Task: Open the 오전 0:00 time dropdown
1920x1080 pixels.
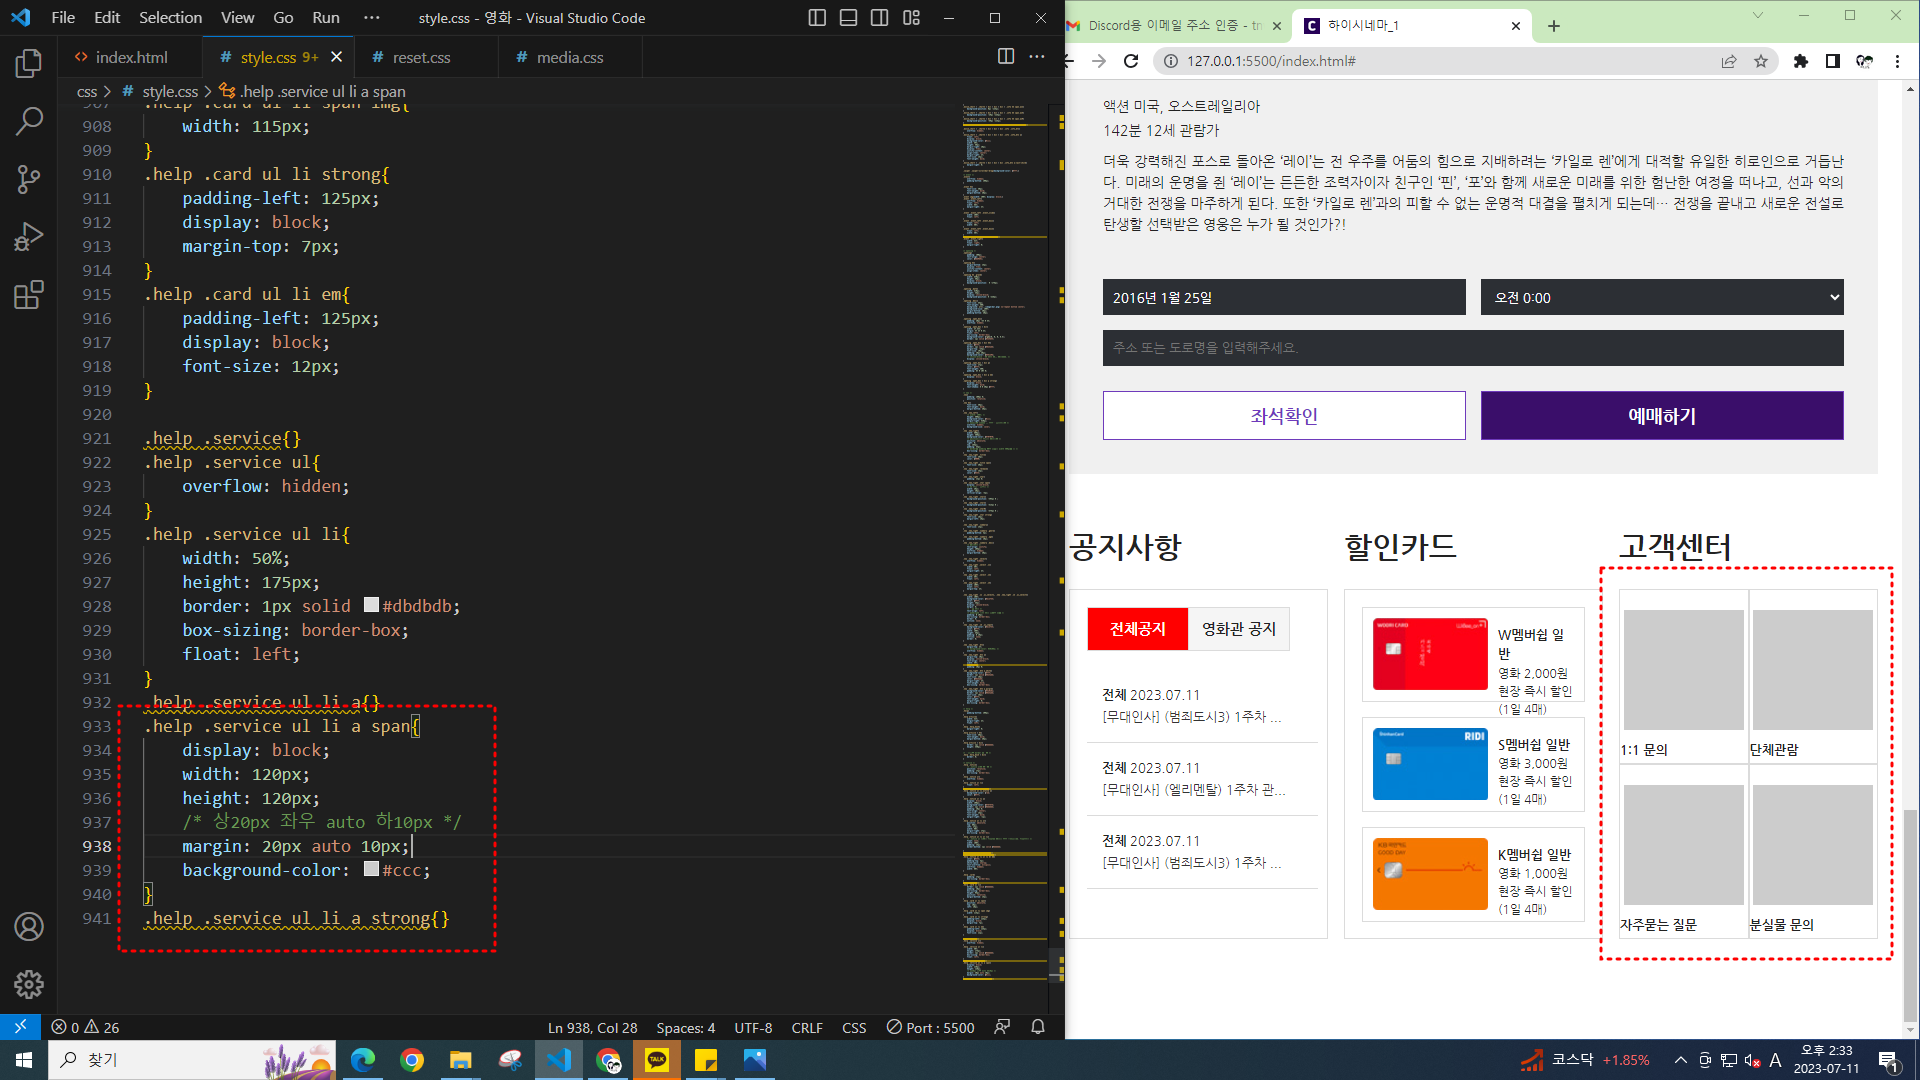Action: 1661,298
